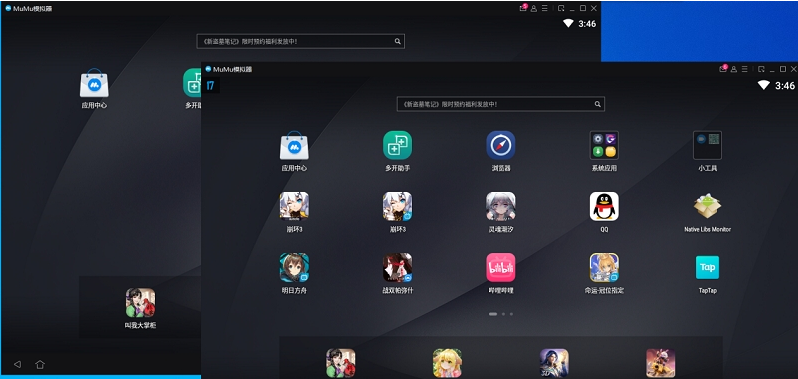Click the window scaling icon in back window

pyautogui.click(x=561, y=8)
